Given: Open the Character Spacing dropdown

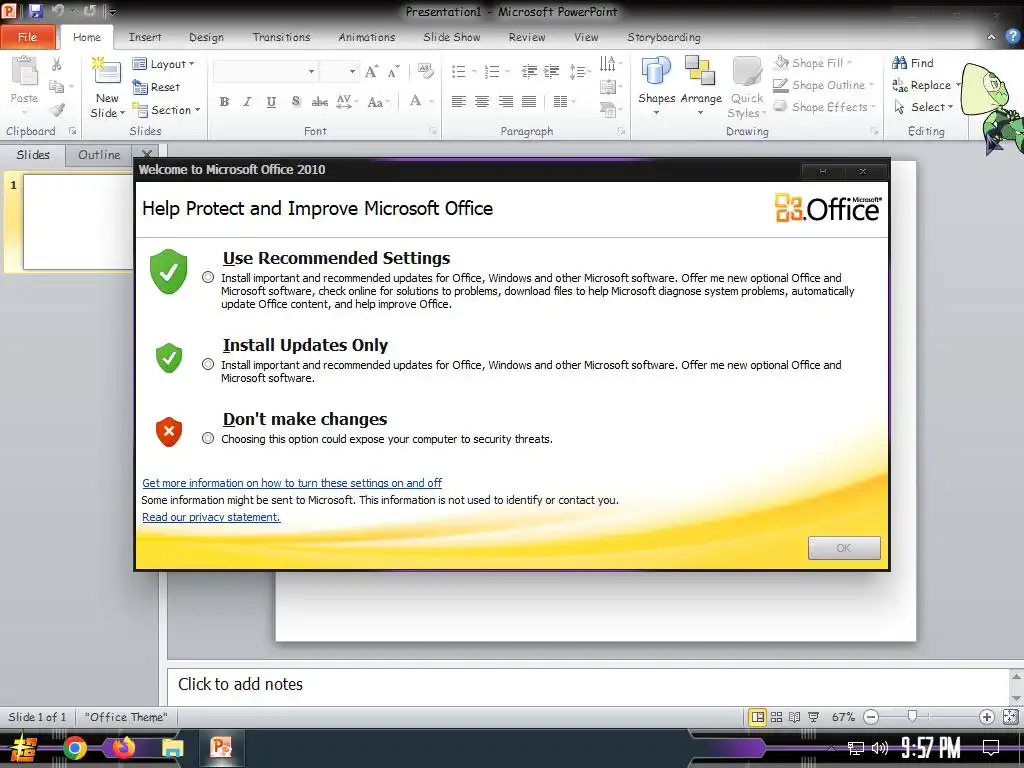Looking at the screenshot, I should pyautogui.click(x=347, y=102).
